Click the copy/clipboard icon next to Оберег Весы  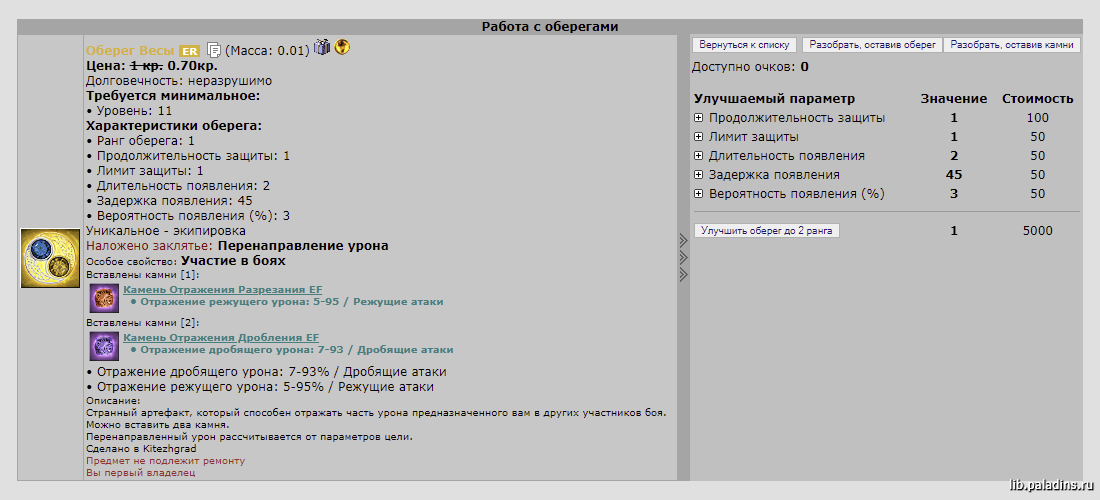(x=214, y=50)
